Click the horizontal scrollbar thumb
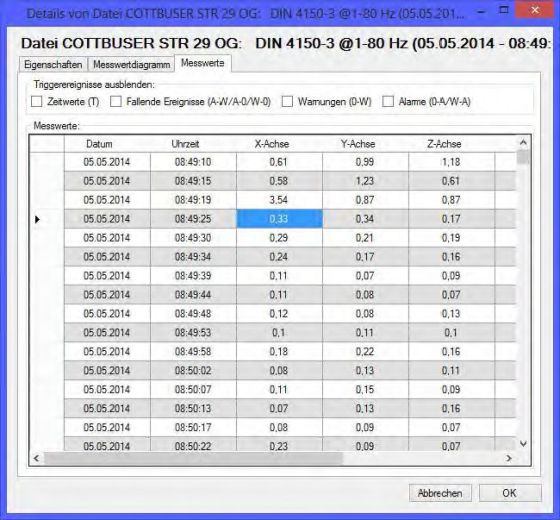Screen dimensions: 560x520 [193, 458]
